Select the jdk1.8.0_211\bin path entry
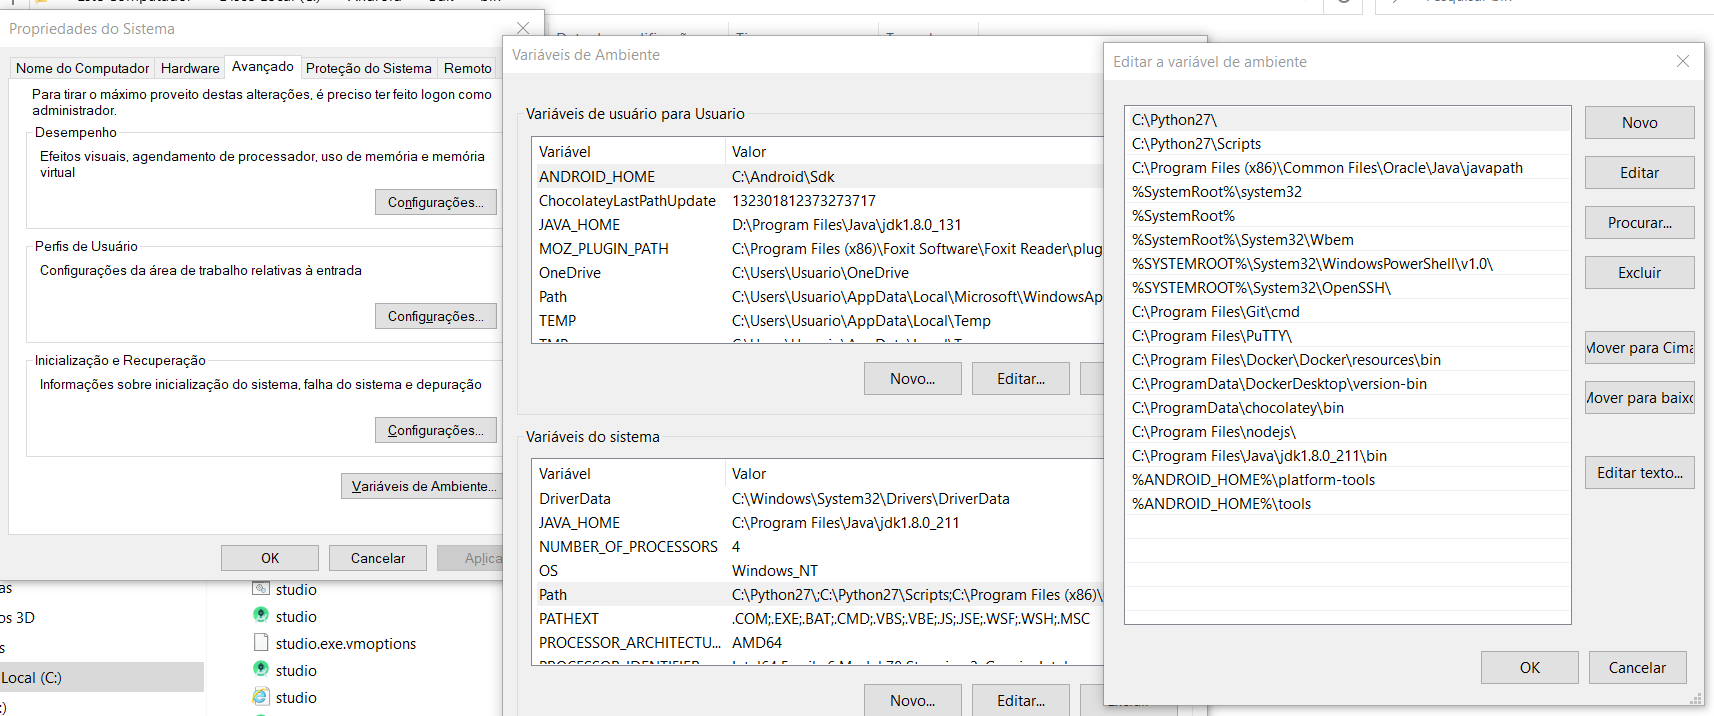 (1347, 456)
